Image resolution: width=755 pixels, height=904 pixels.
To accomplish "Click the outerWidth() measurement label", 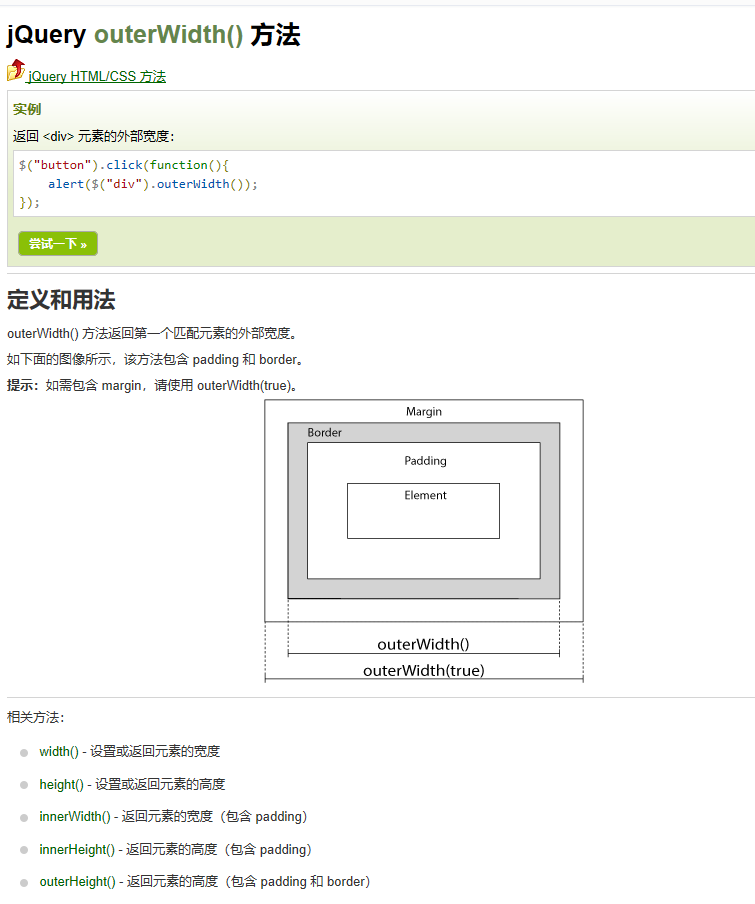I will pos(424,644).
